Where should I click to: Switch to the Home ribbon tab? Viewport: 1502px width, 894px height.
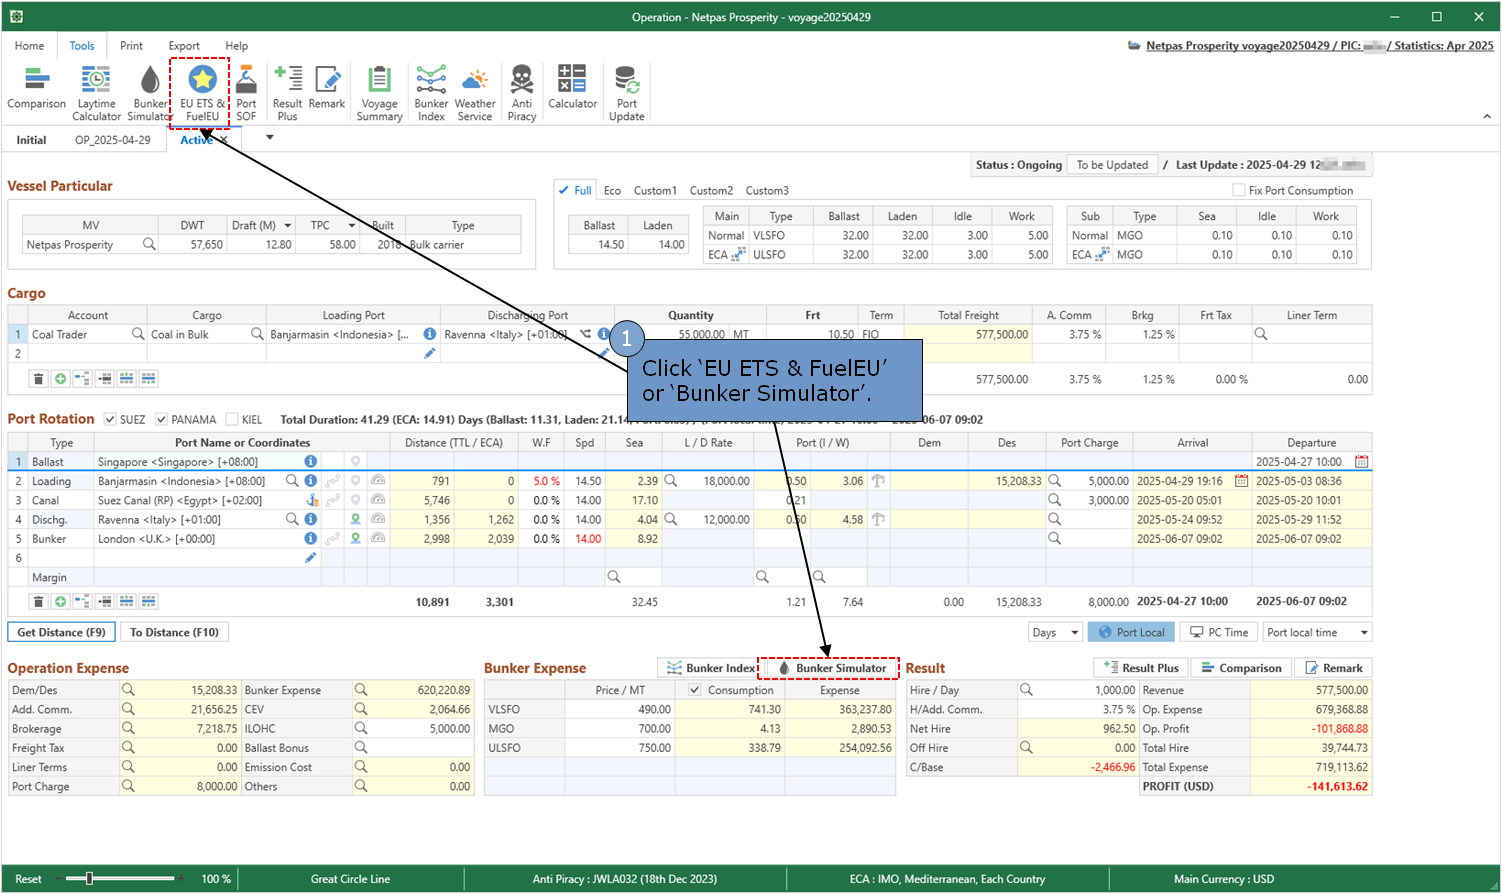coord(29,46)
